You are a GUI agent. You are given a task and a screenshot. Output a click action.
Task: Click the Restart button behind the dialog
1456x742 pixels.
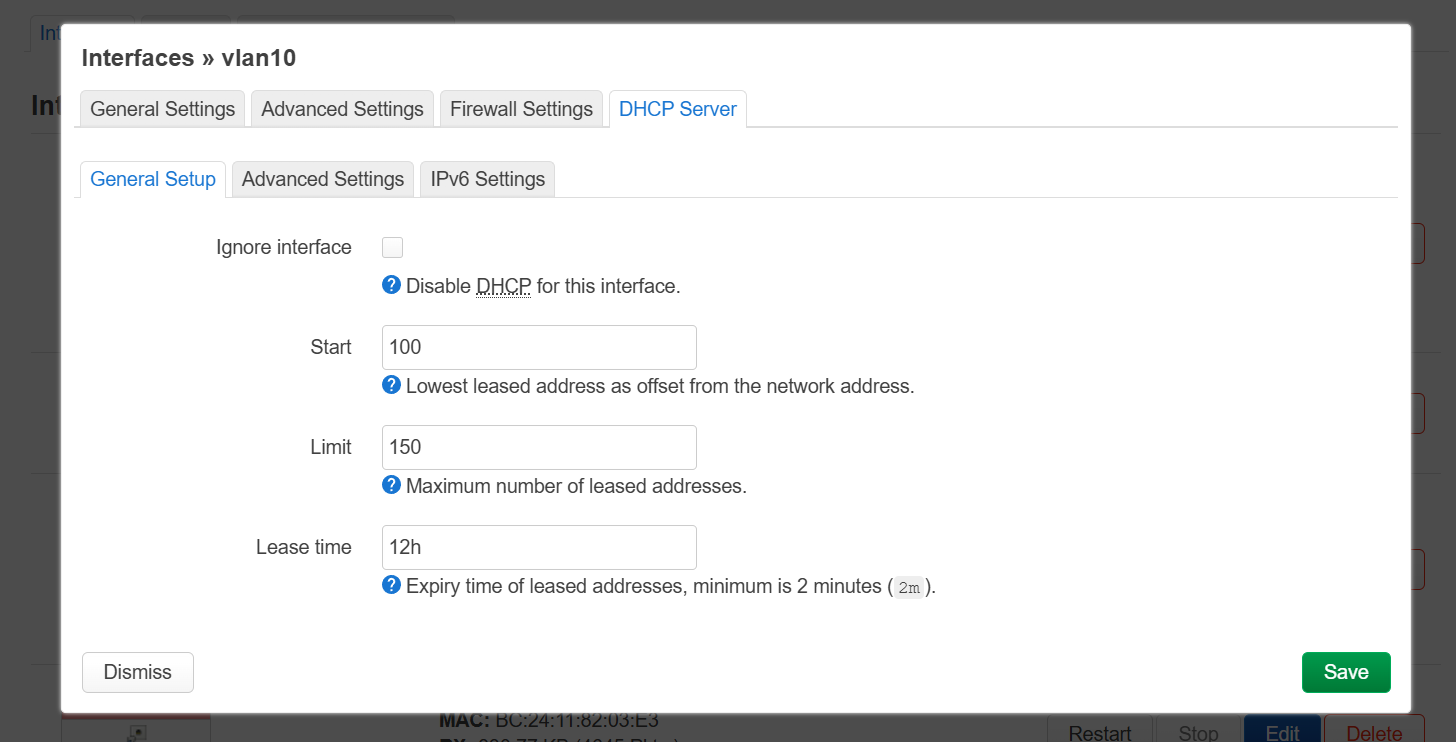coord(1100,731)
